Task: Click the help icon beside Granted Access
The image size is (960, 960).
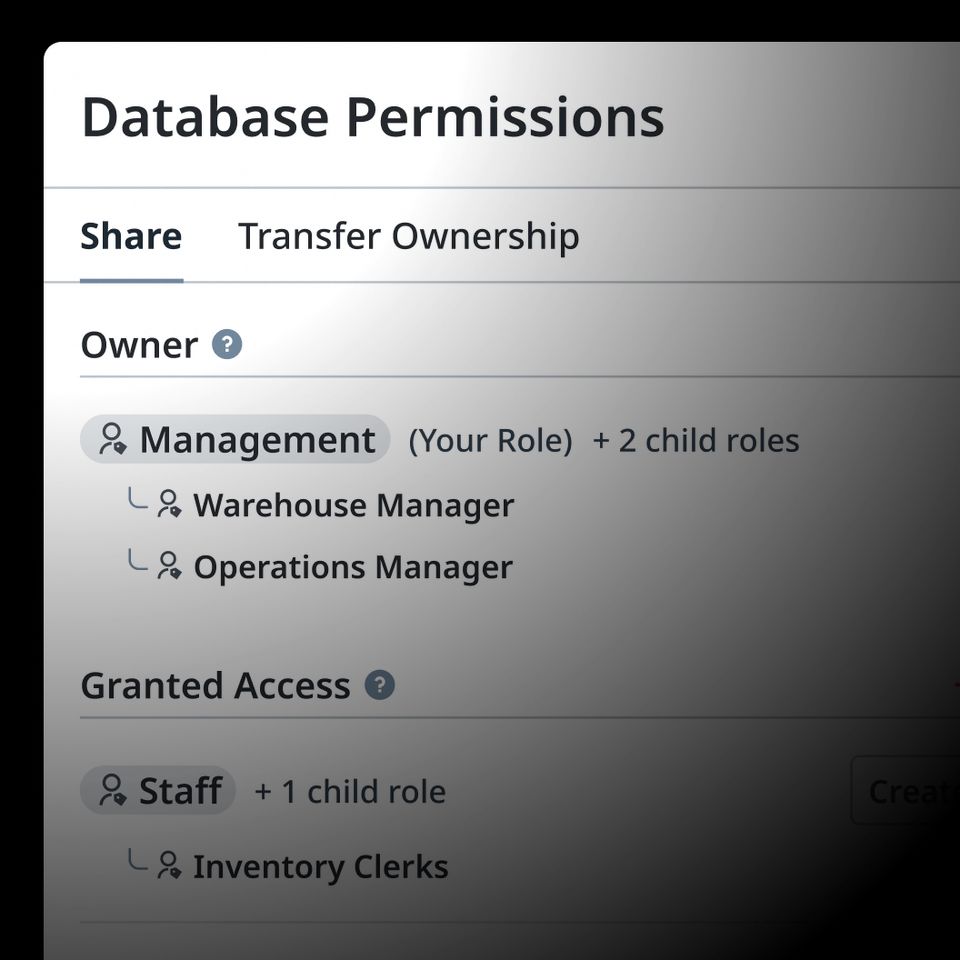Action: pos(380,684)
